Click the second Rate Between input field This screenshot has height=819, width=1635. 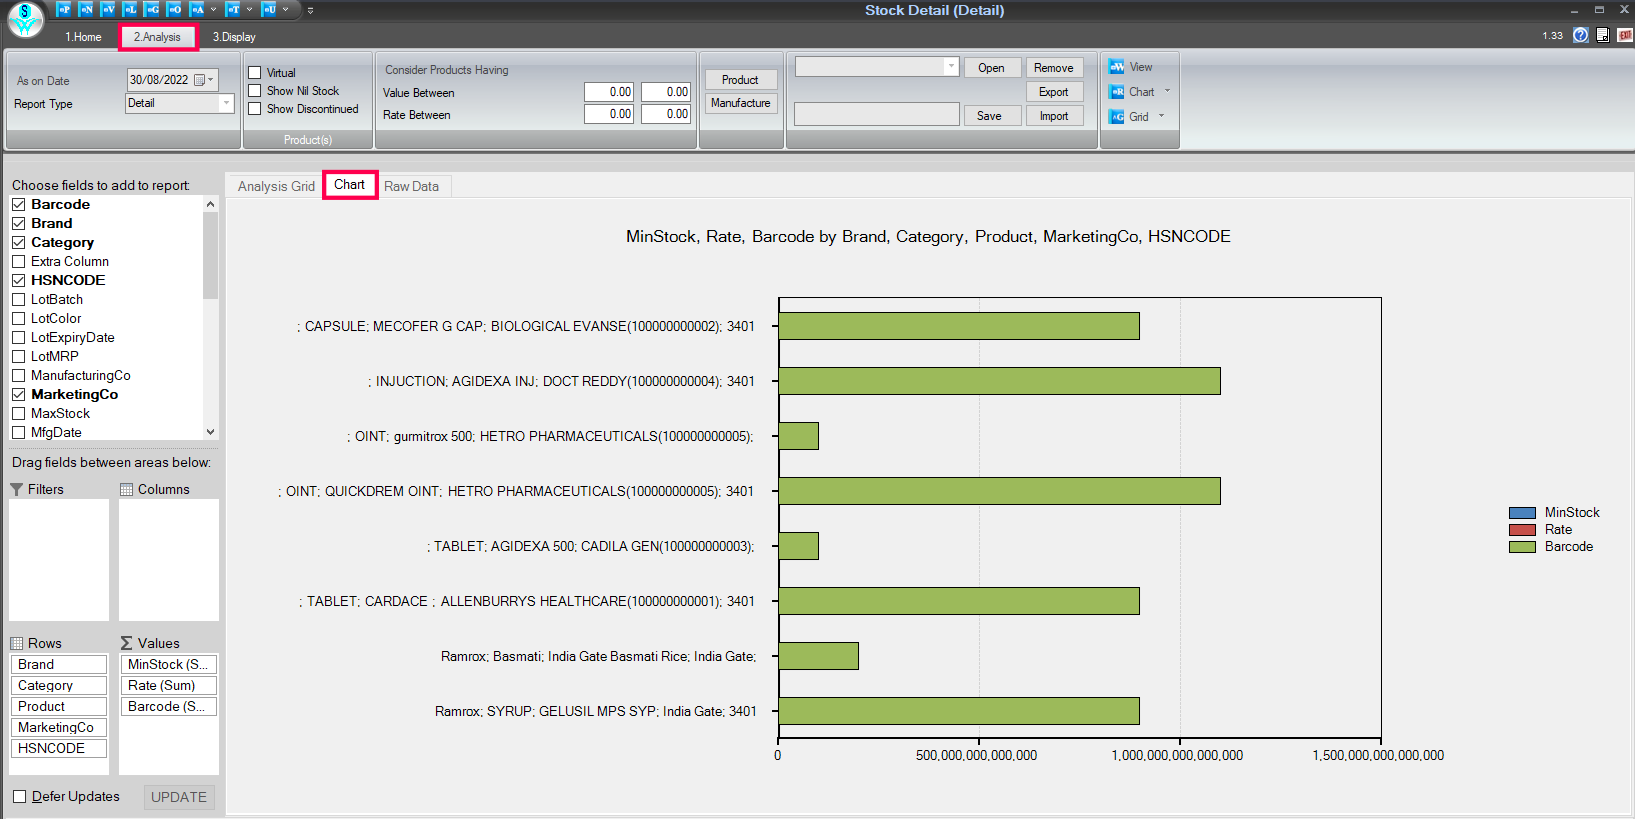[666, 114]
